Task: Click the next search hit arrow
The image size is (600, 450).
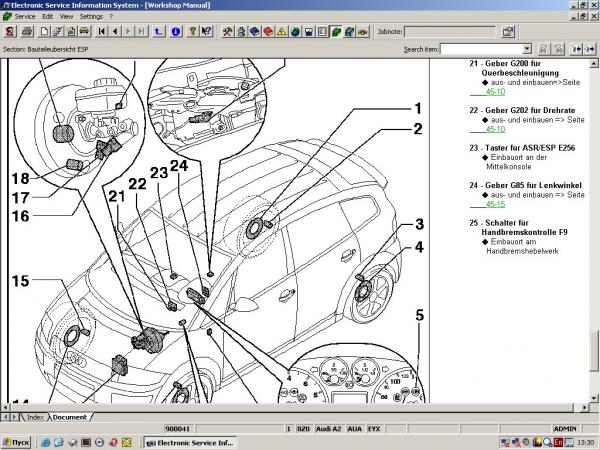Action: (x=590, y=49)
